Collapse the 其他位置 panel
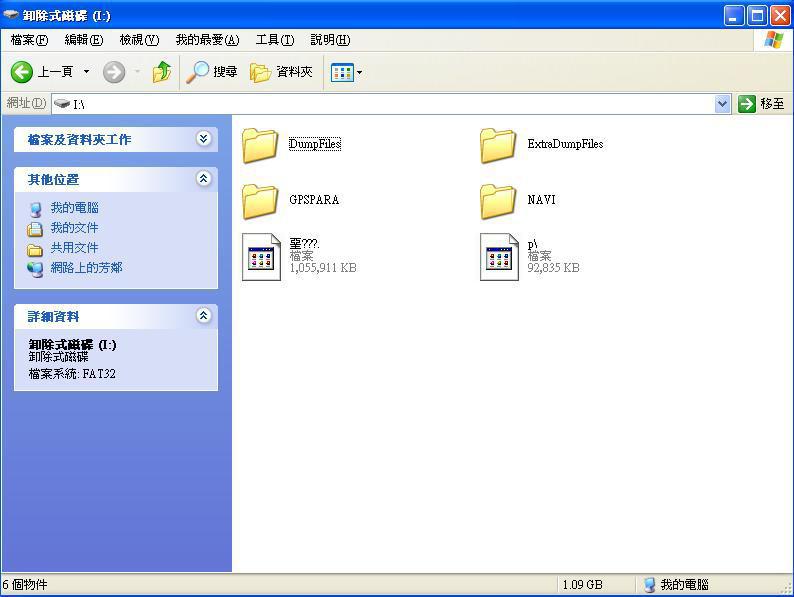The height and width of the screenshot is (597, 794). [204, 179]
